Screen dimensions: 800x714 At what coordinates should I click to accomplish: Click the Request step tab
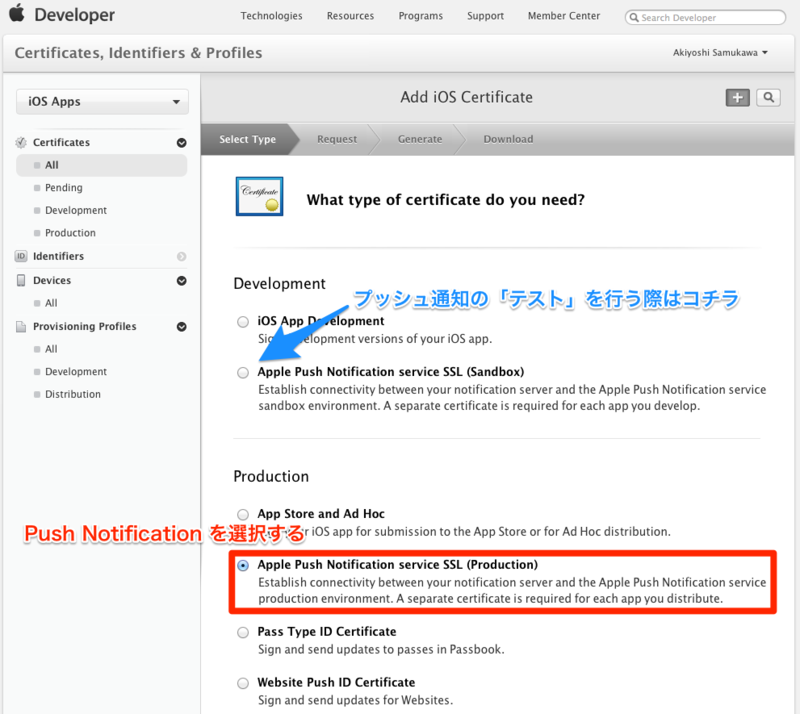click(x=337, y=139)
